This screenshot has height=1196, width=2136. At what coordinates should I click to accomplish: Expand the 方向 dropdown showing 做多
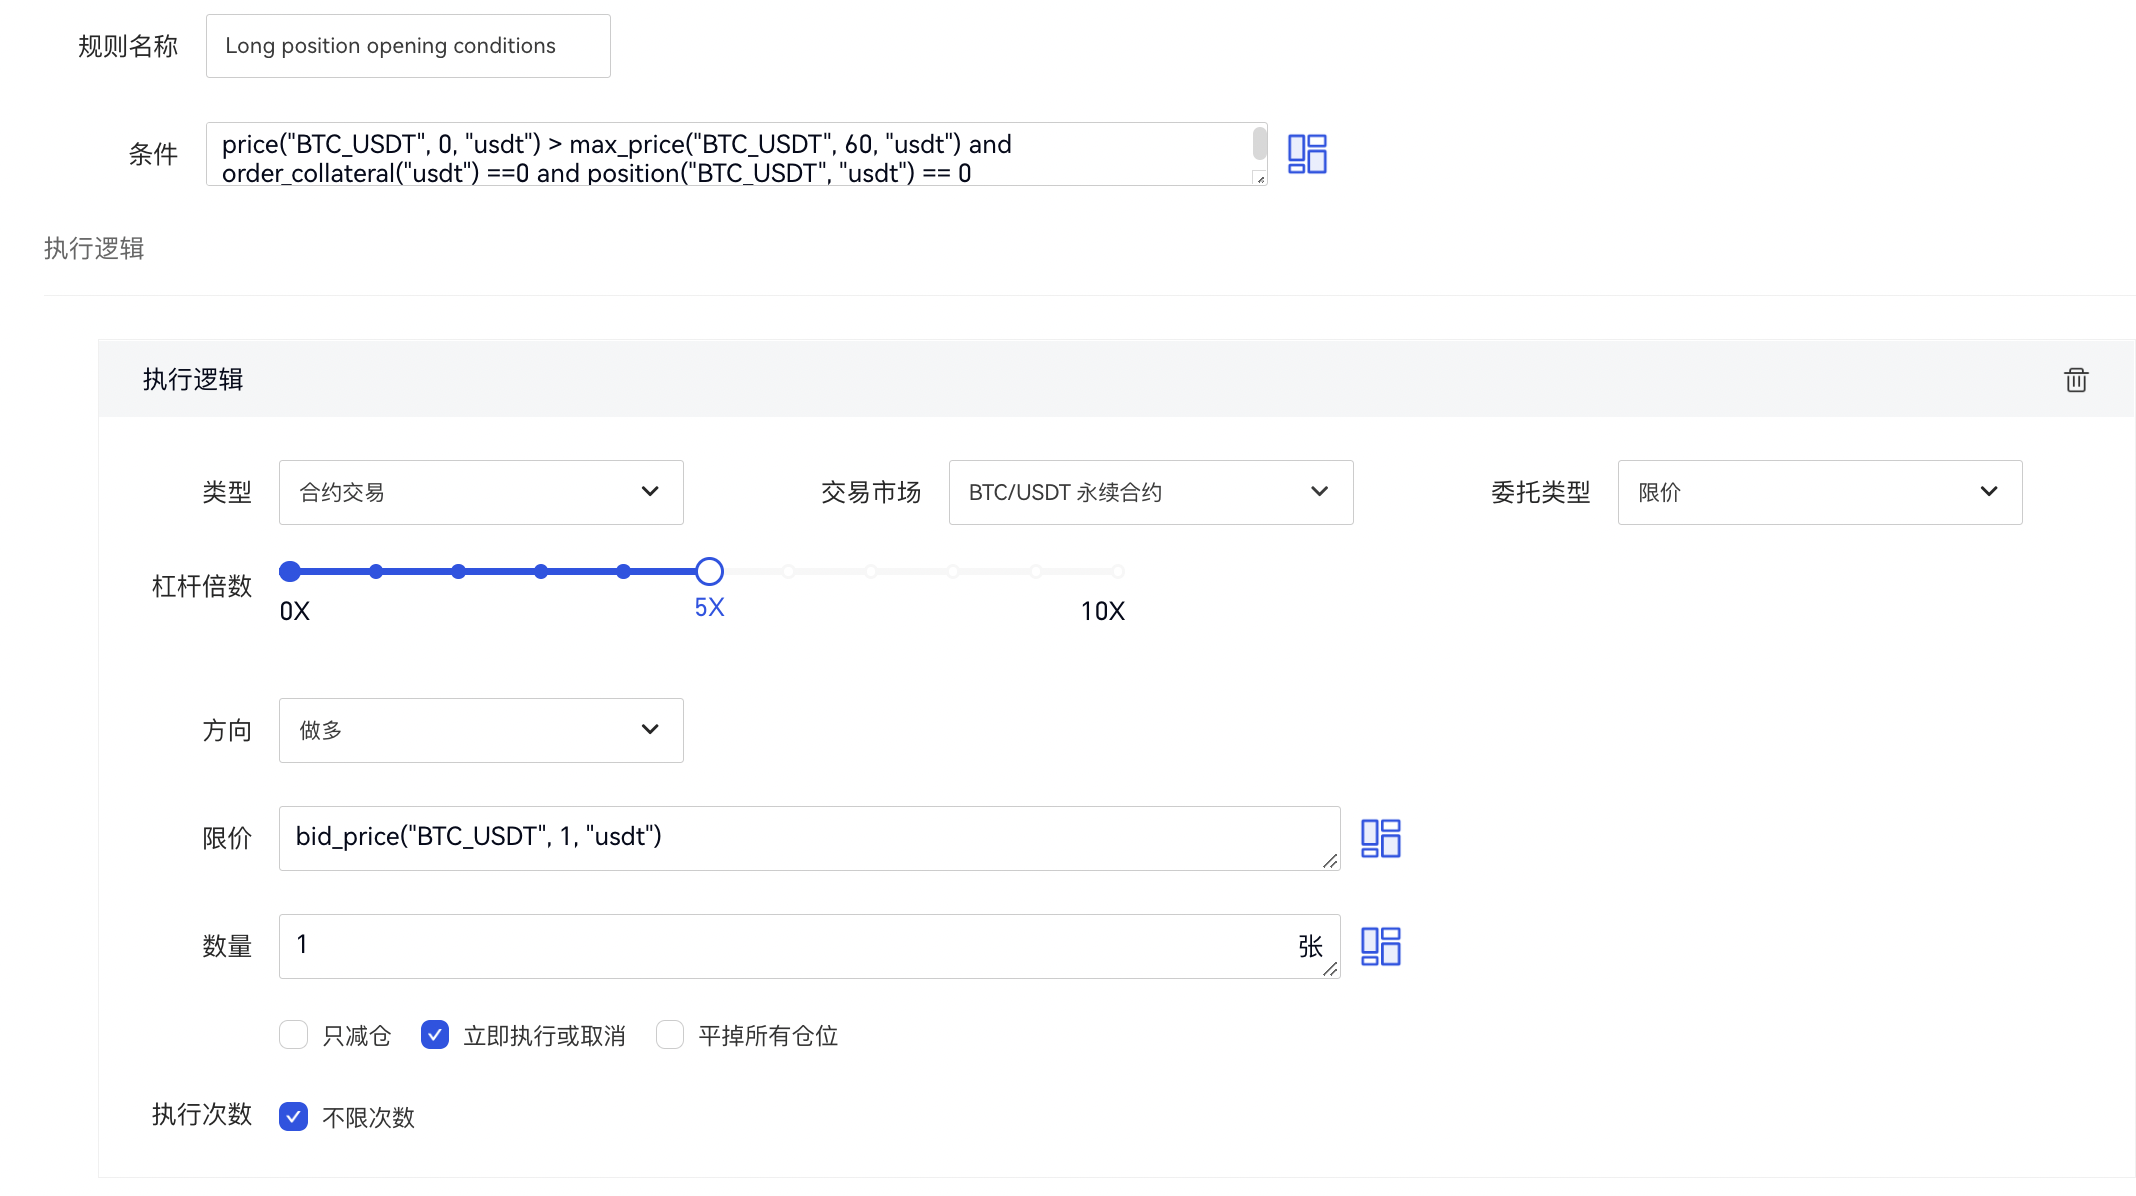coord(481,730)
